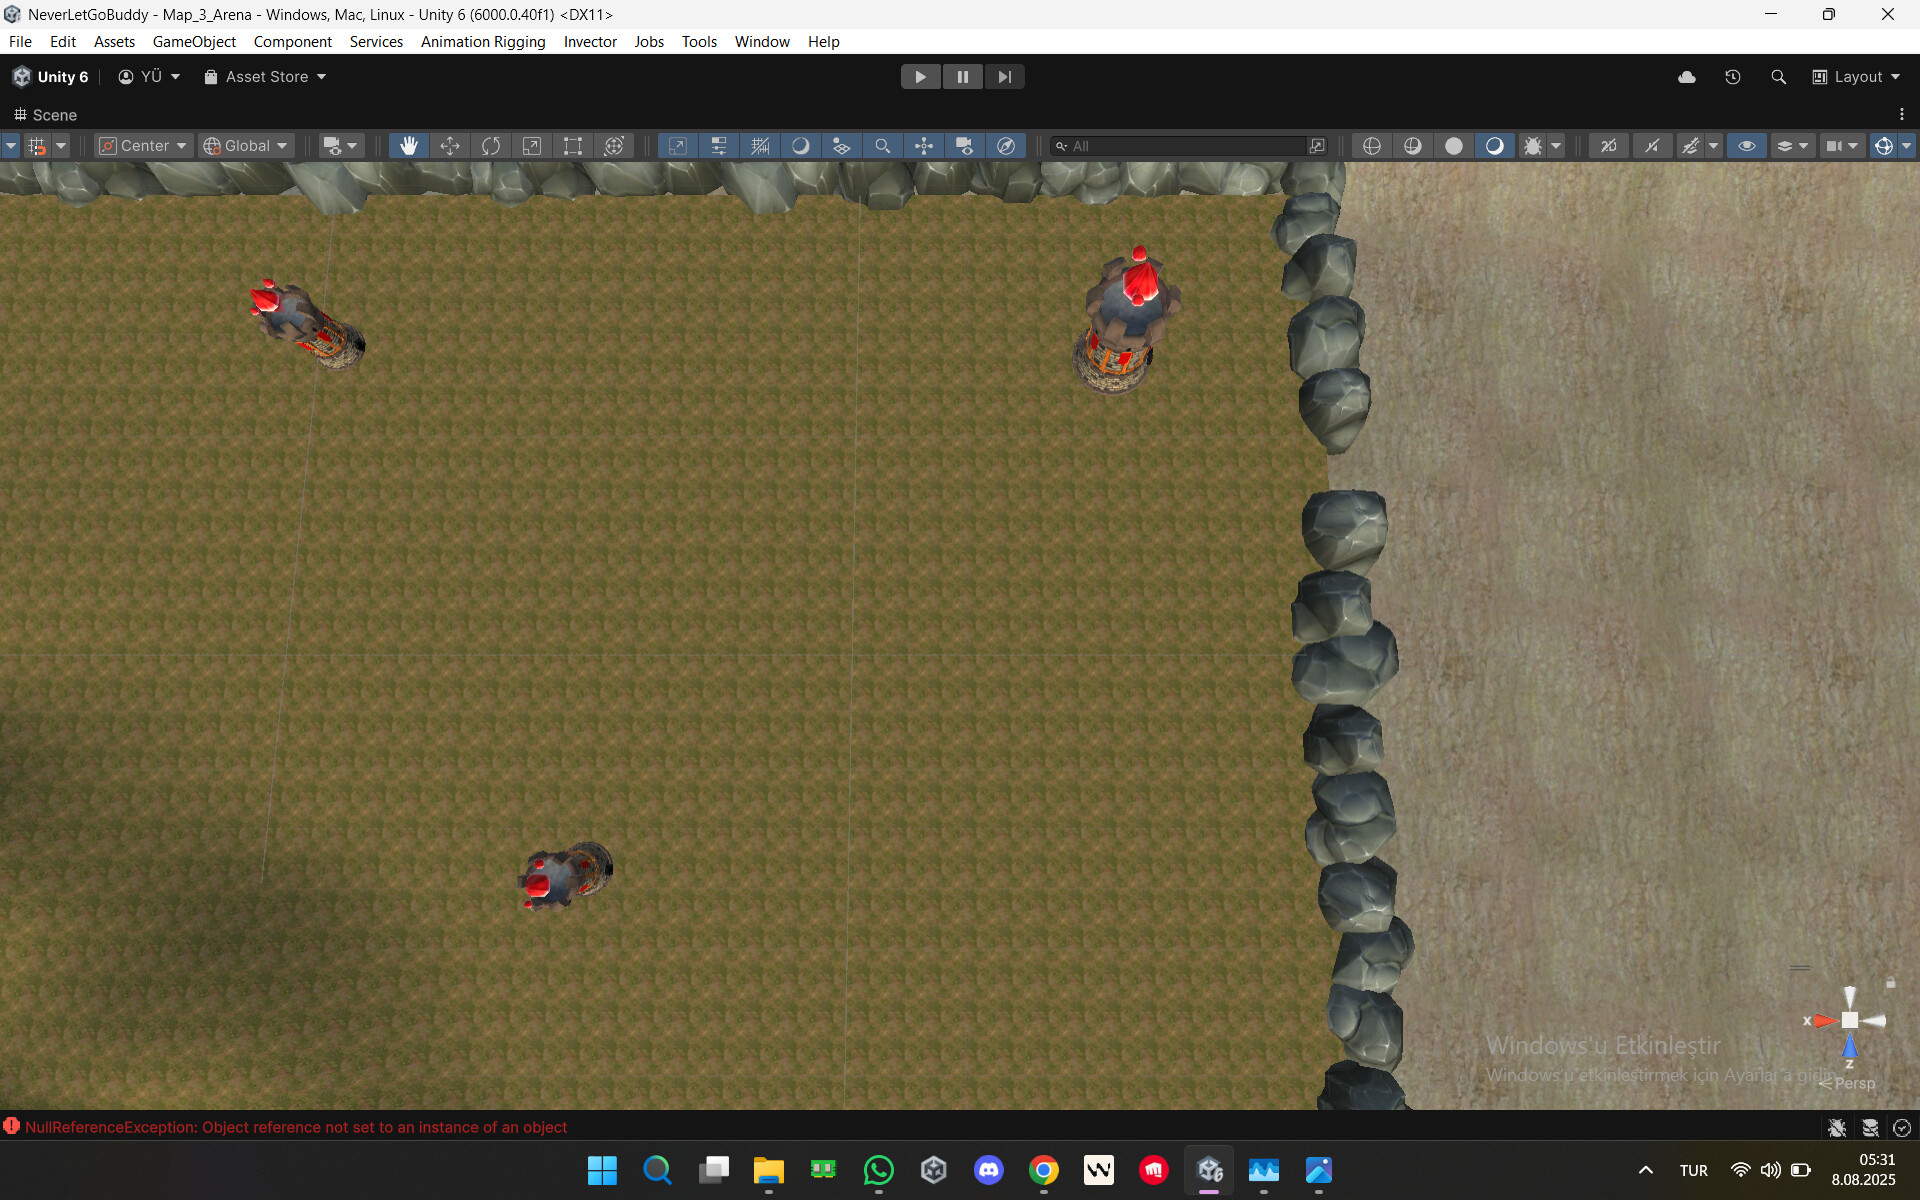Toggle scene visibility with the eye icon
The image size is (1920, 1200).
point(1747,147)
